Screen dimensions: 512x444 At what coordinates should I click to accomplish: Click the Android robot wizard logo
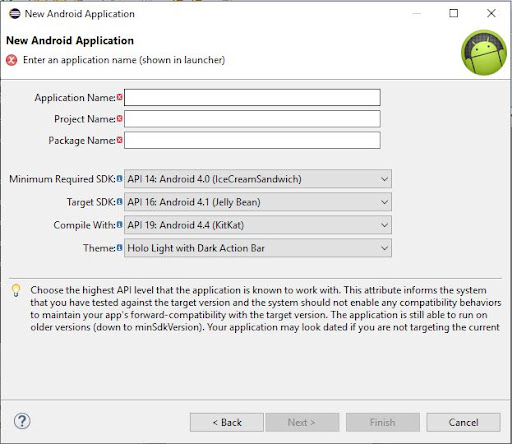tap(484, 53)
